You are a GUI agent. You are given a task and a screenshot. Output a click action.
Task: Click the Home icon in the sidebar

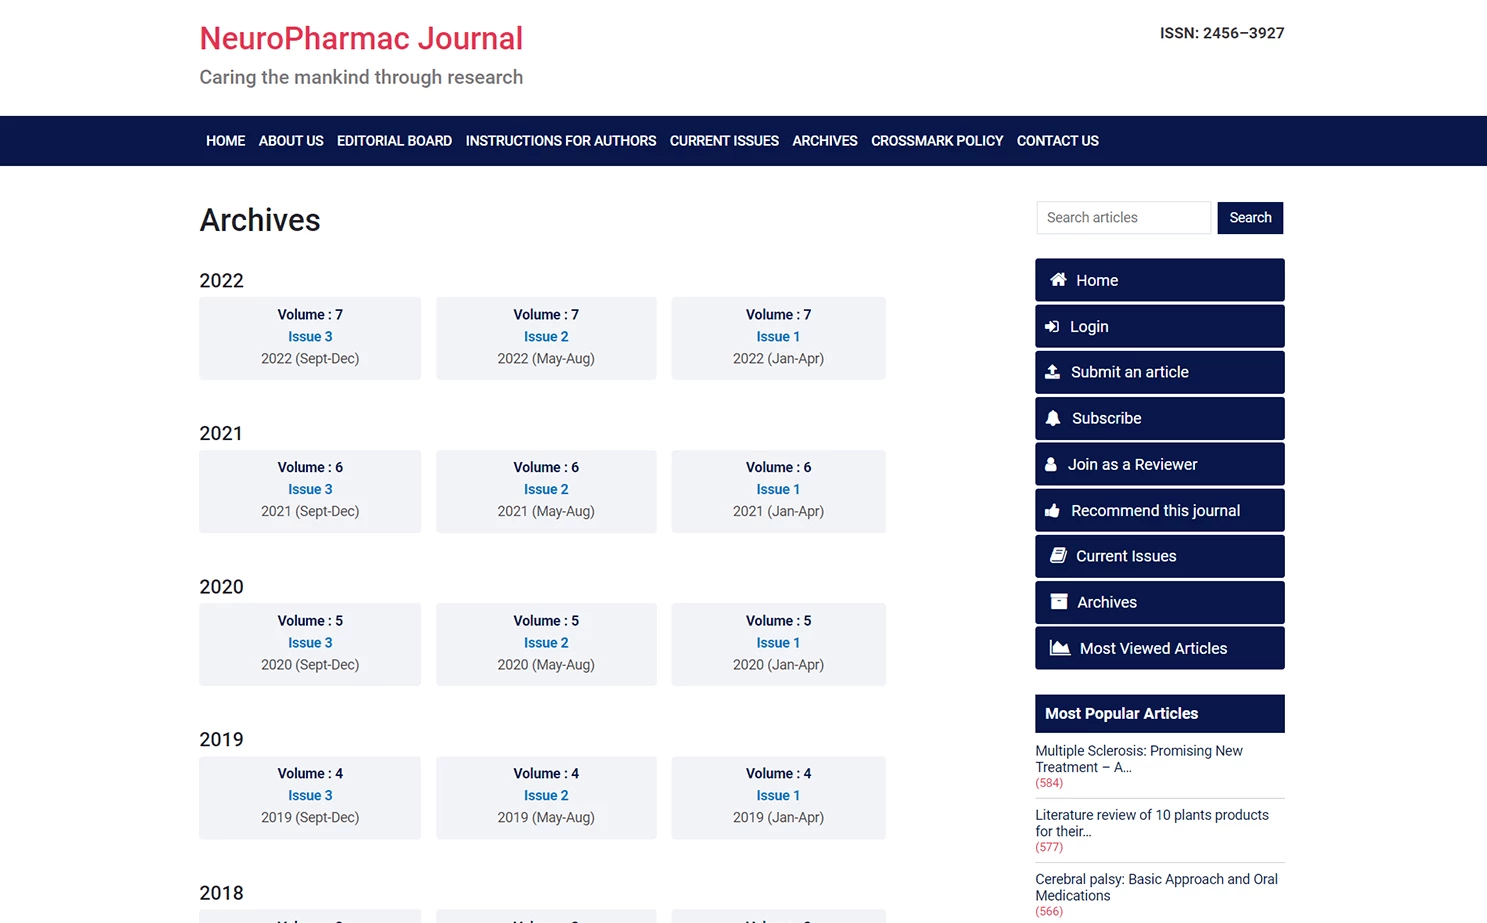1057,280
